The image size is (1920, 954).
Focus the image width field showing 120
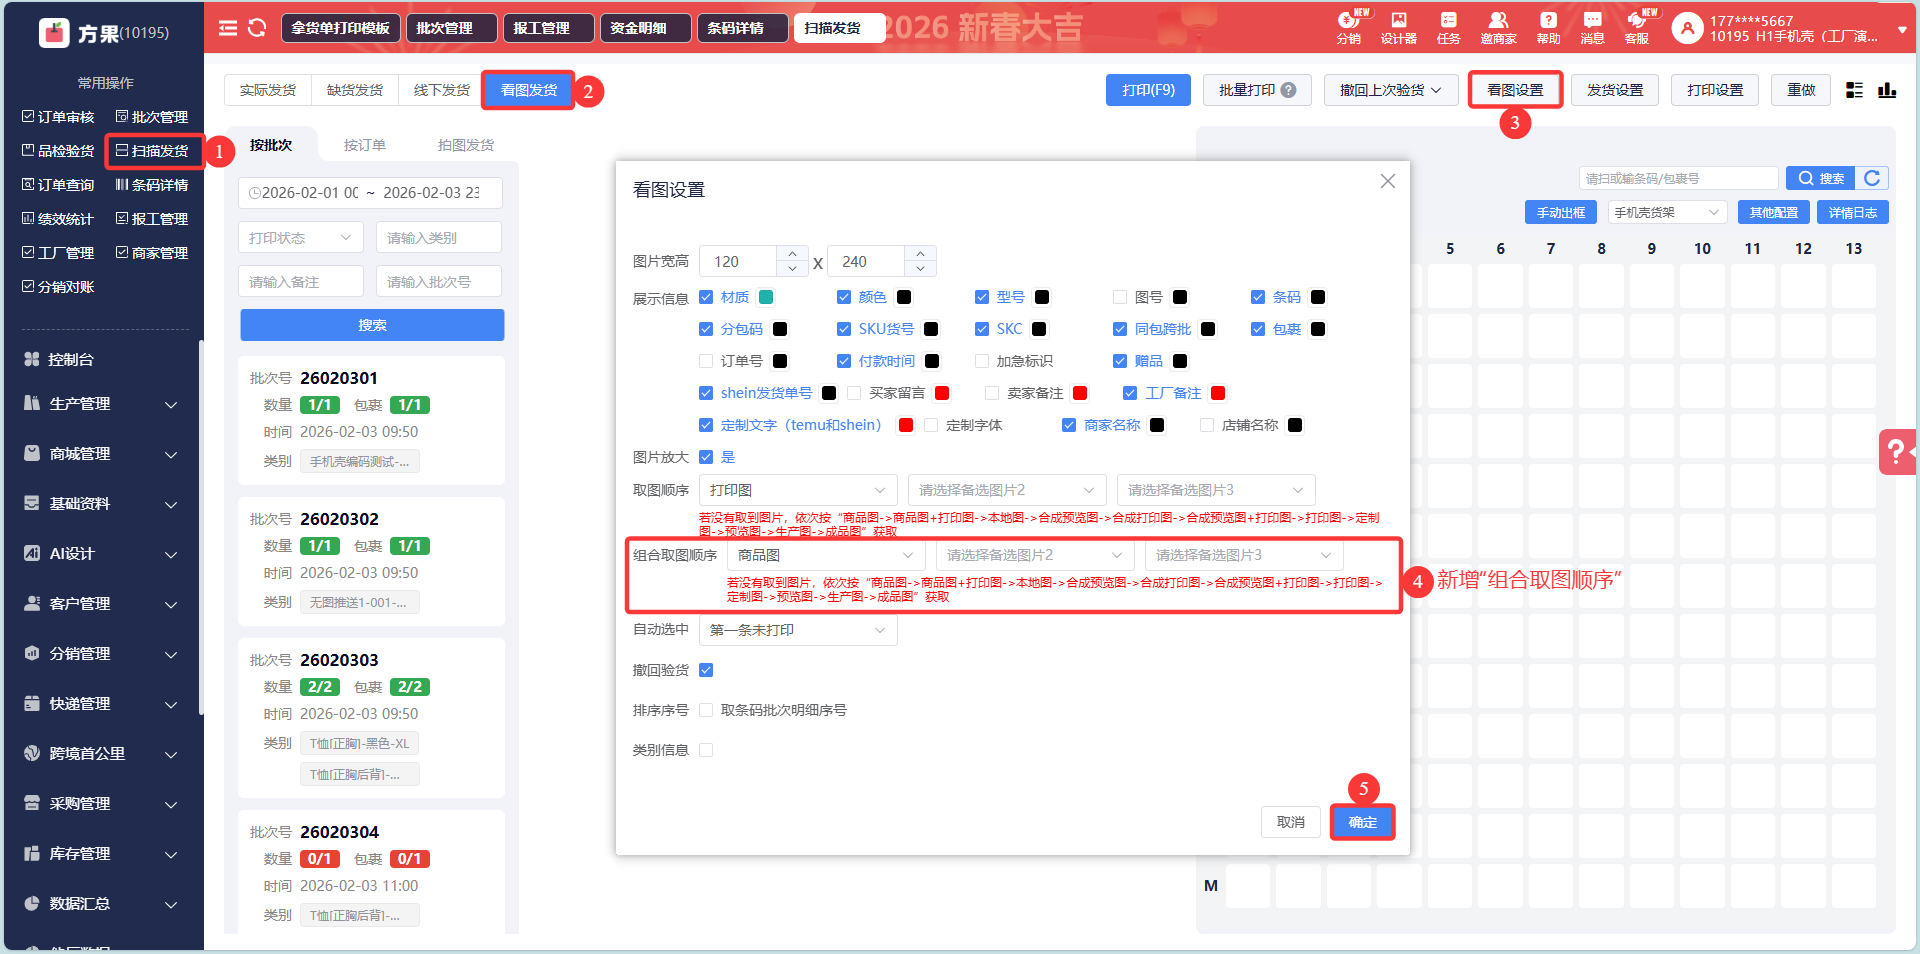pos(738,261)
